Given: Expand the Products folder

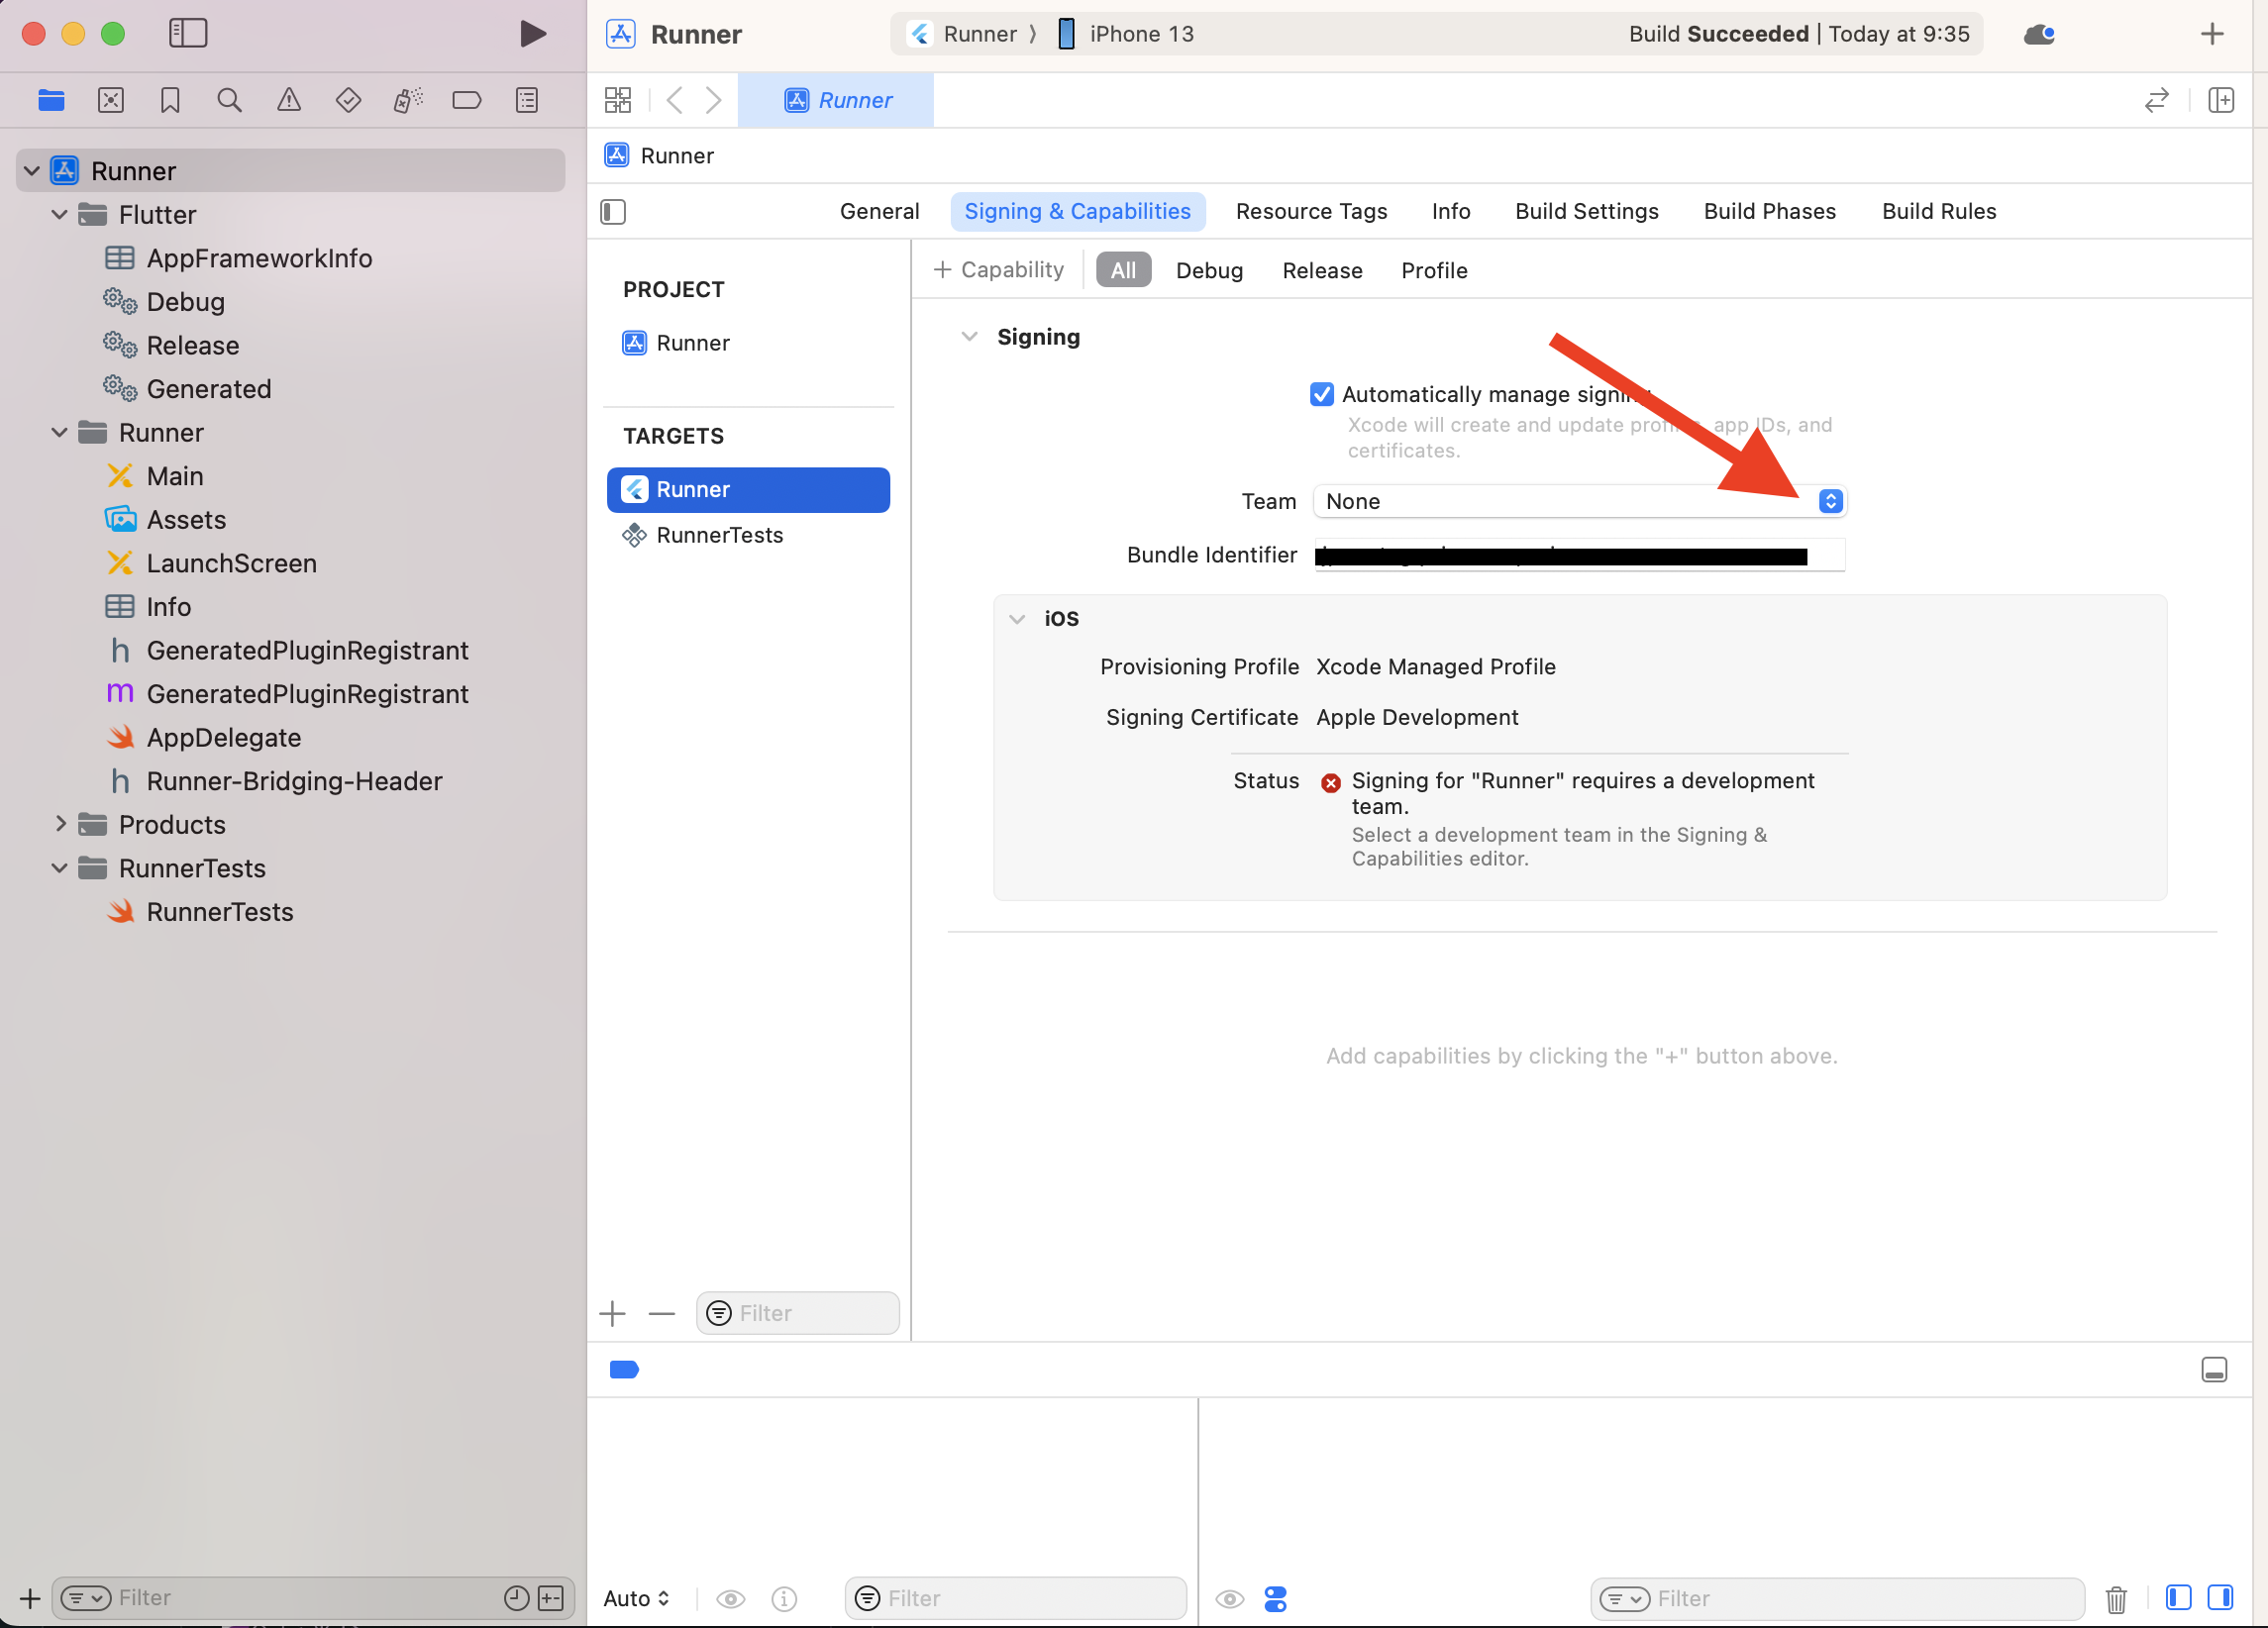Looking at the screenshot, I should pos(59,824).
